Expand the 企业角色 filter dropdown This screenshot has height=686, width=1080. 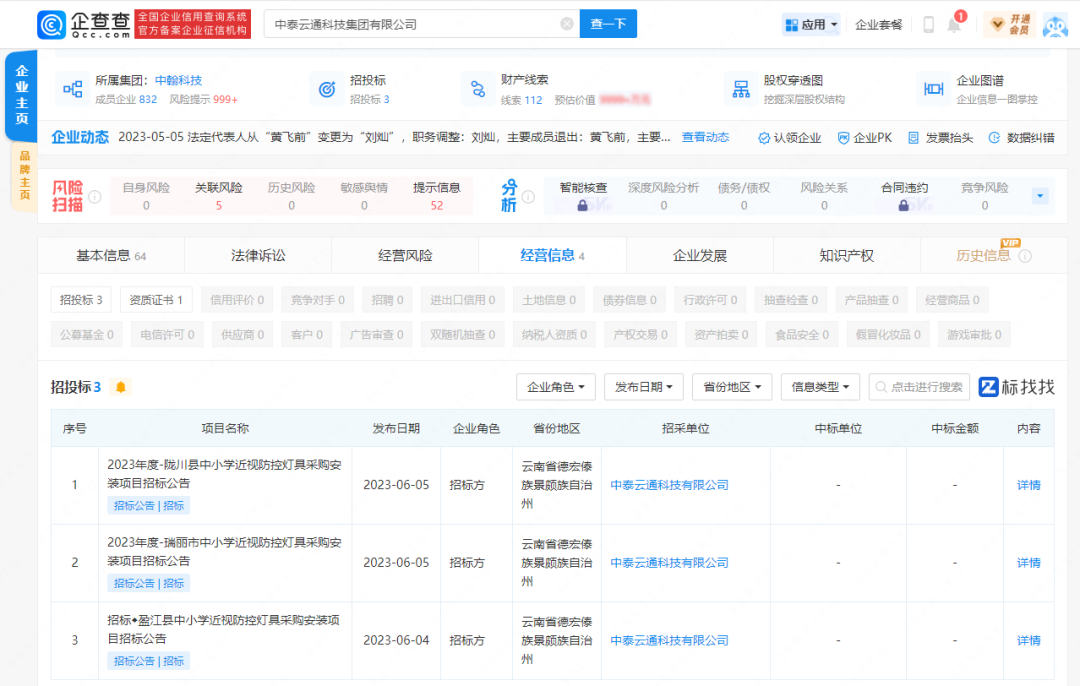pyautogui.click(x=556, y=387)
